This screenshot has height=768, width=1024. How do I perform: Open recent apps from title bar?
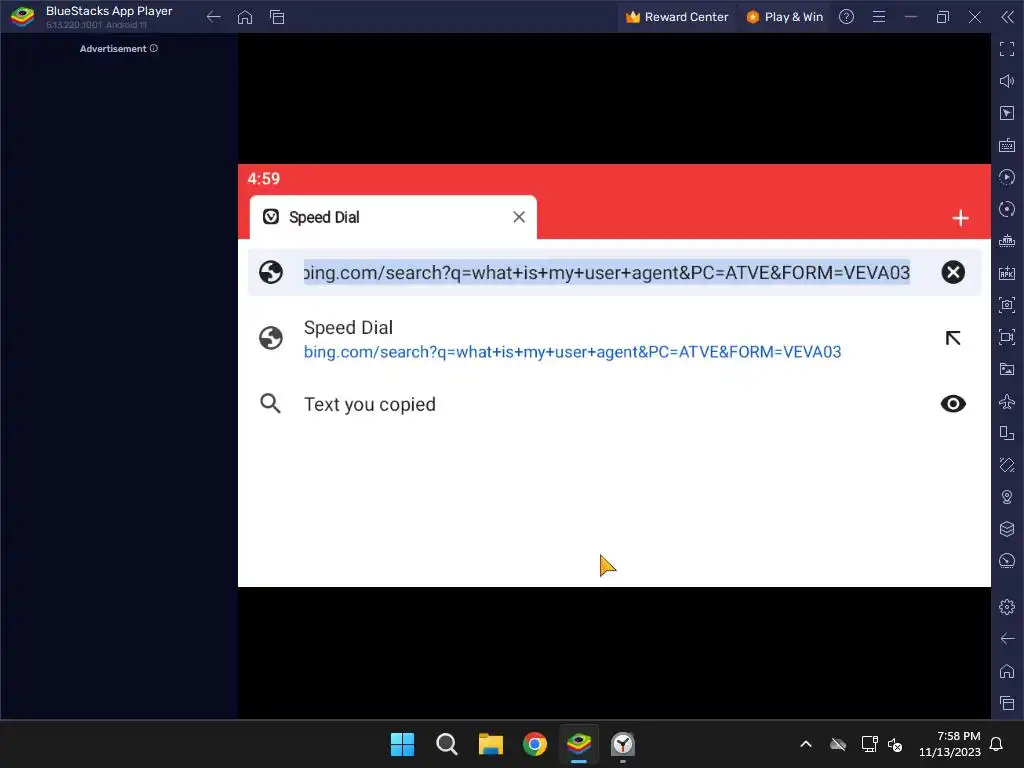pos(277,17)
